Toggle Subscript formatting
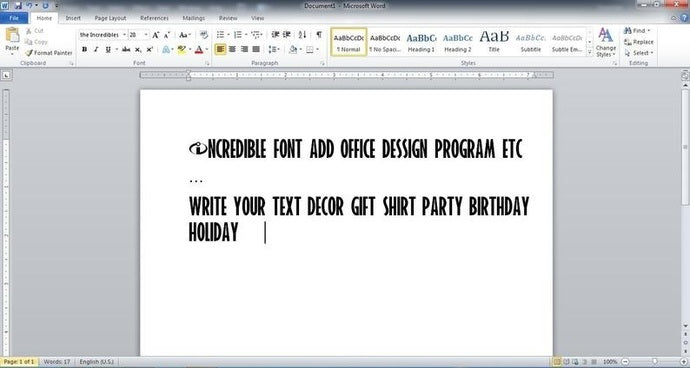The image size is (690, 368). coord(138,49)
